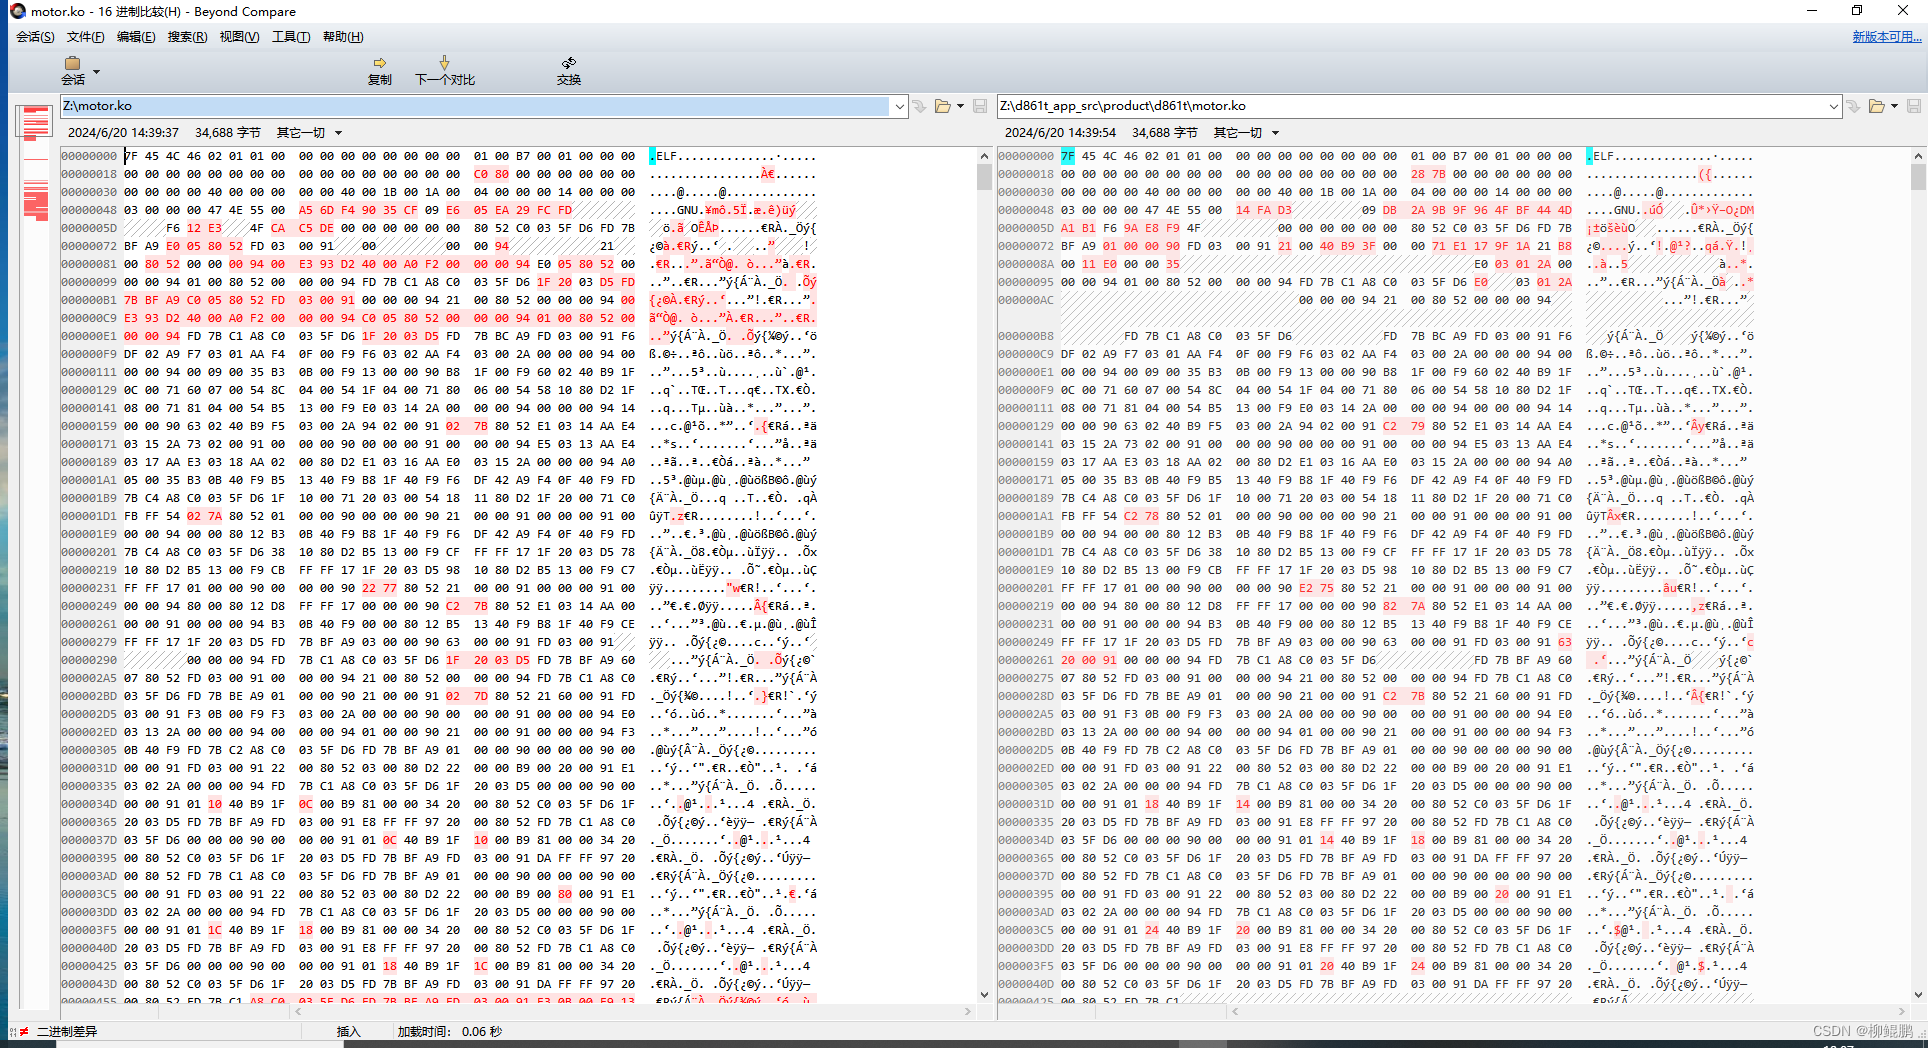Viewport: 1928px width, 1048px height.
Task: Click the difference overview thumbnail map
Action: (x=35, y=165)
